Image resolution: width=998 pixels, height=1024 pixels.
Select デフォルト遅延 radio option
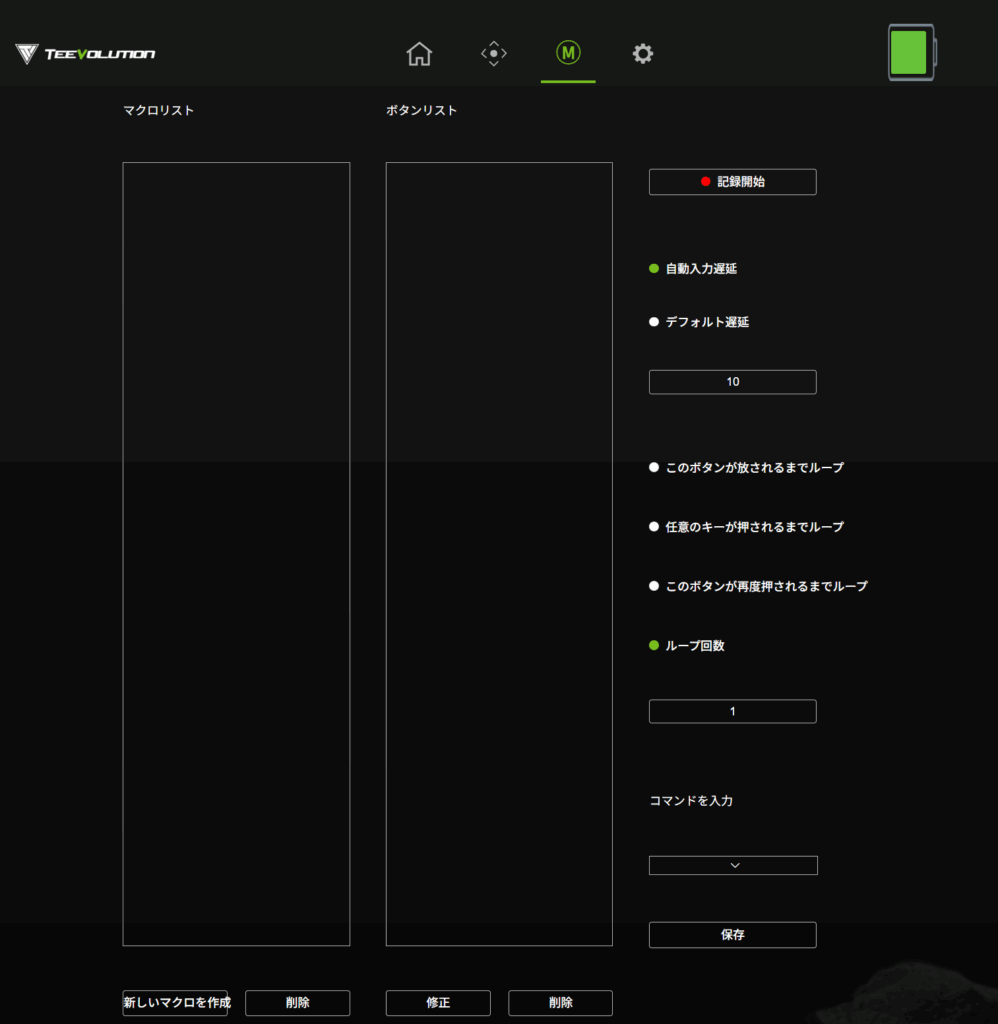(654, 322)
